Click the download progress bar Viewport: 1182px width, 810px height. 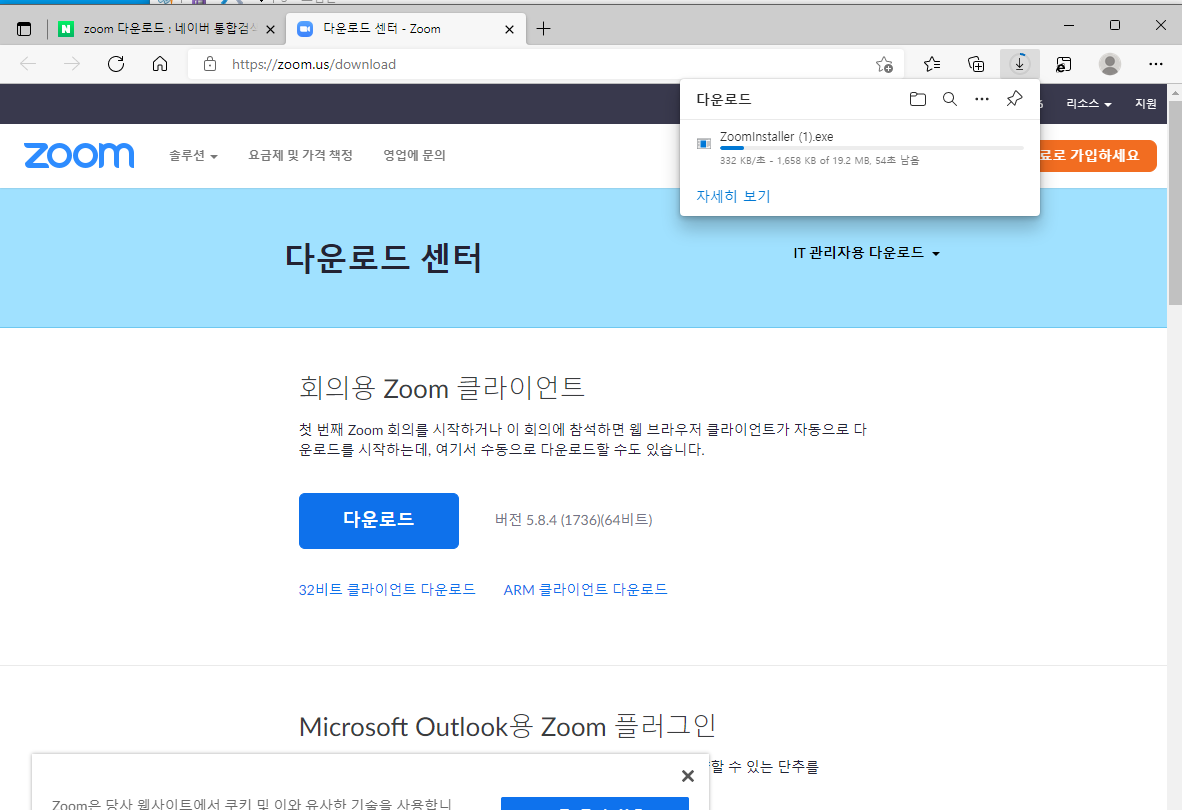point(871,148)
